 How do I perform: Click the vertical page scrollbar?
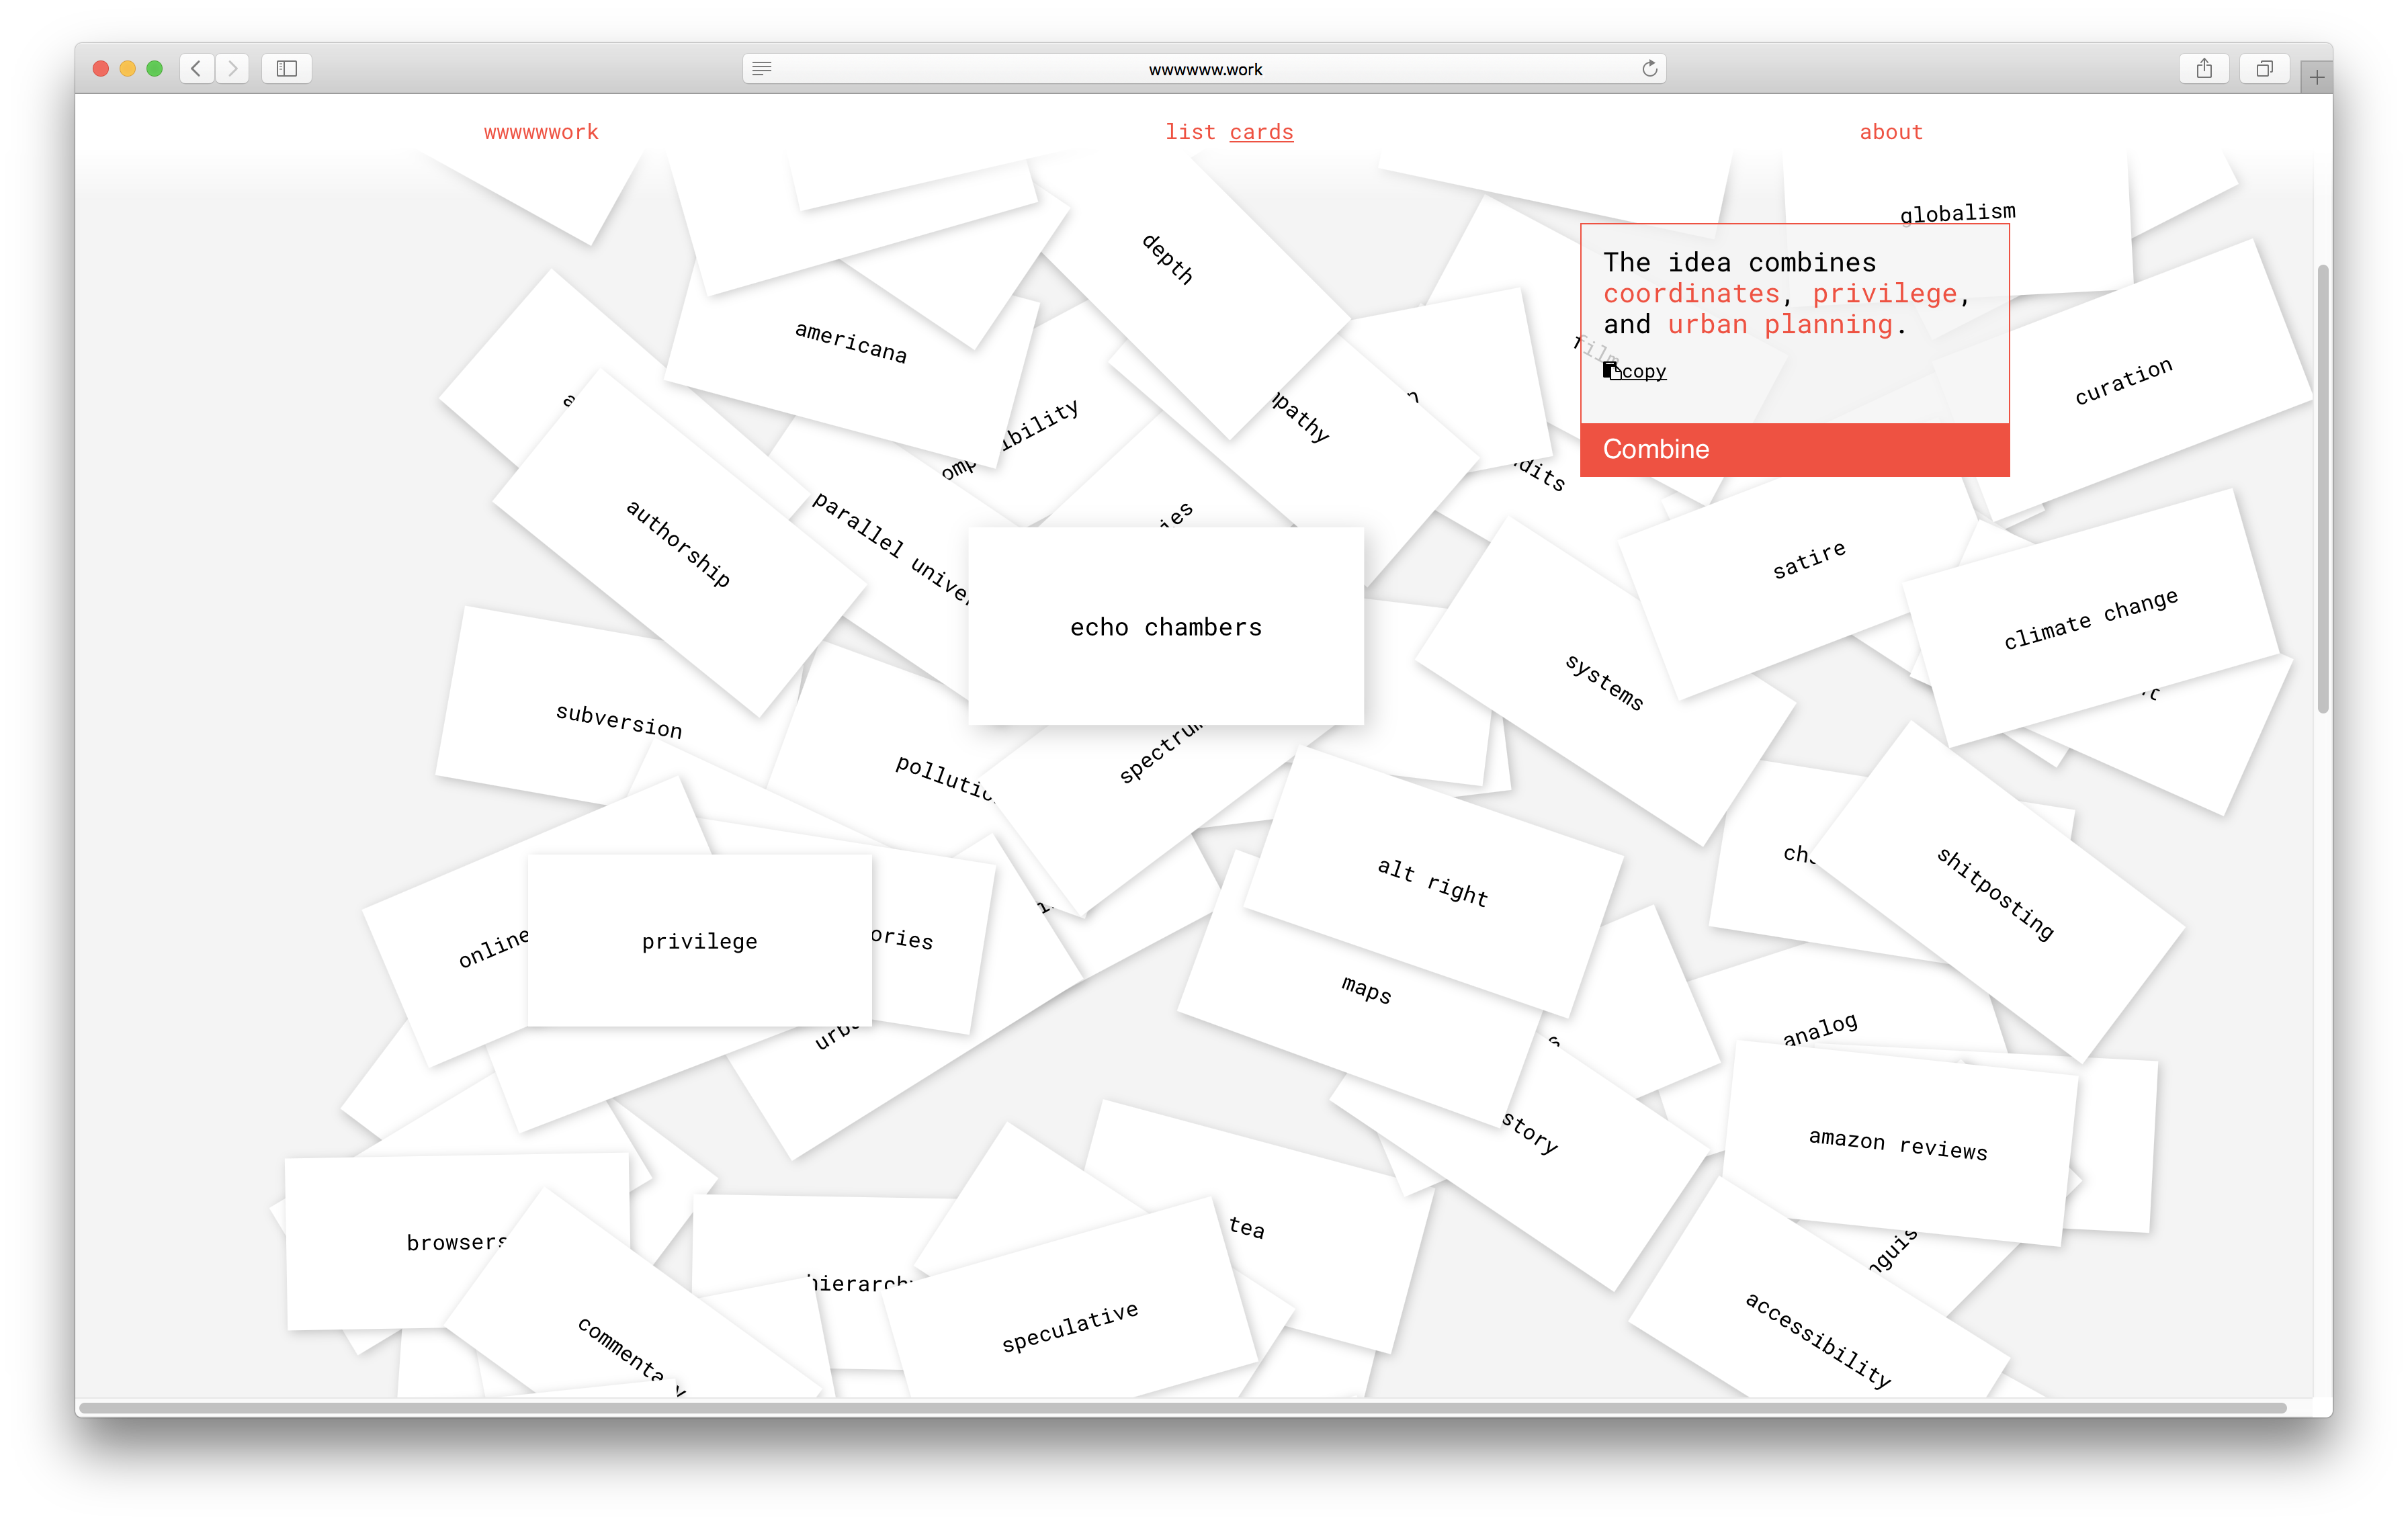(2323, 489)
